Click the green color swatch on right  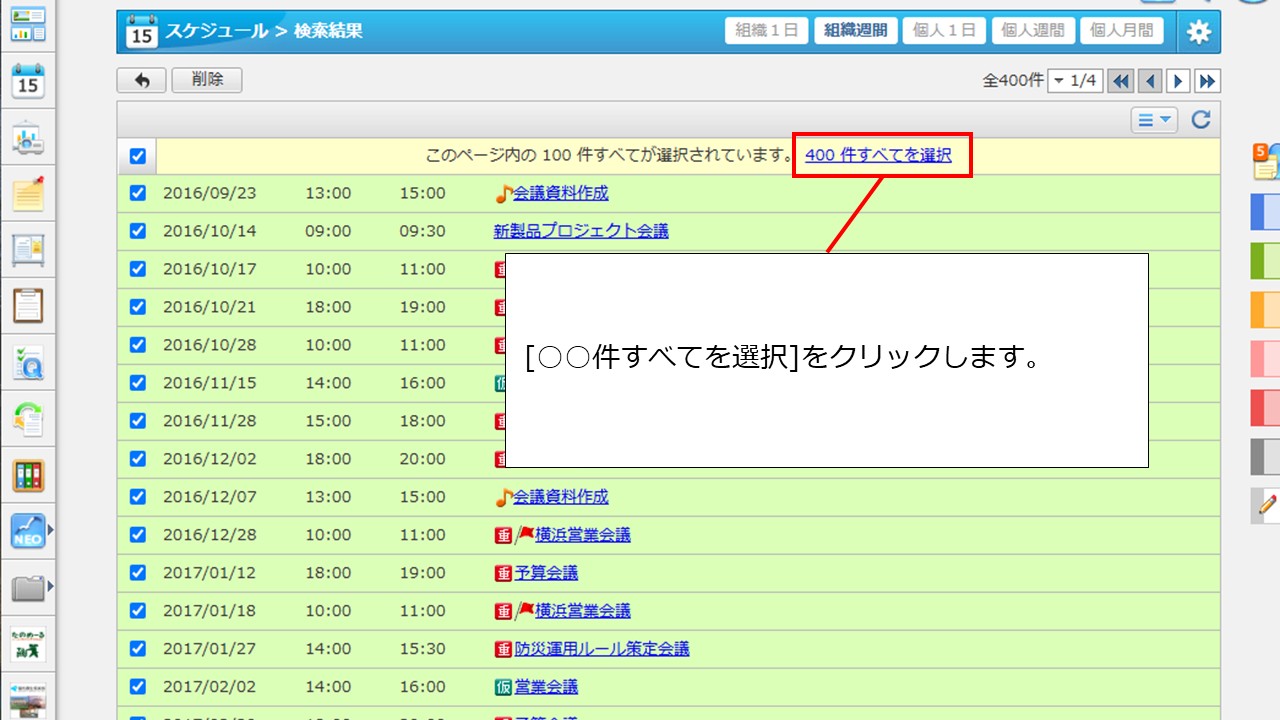pos(1265,261)
